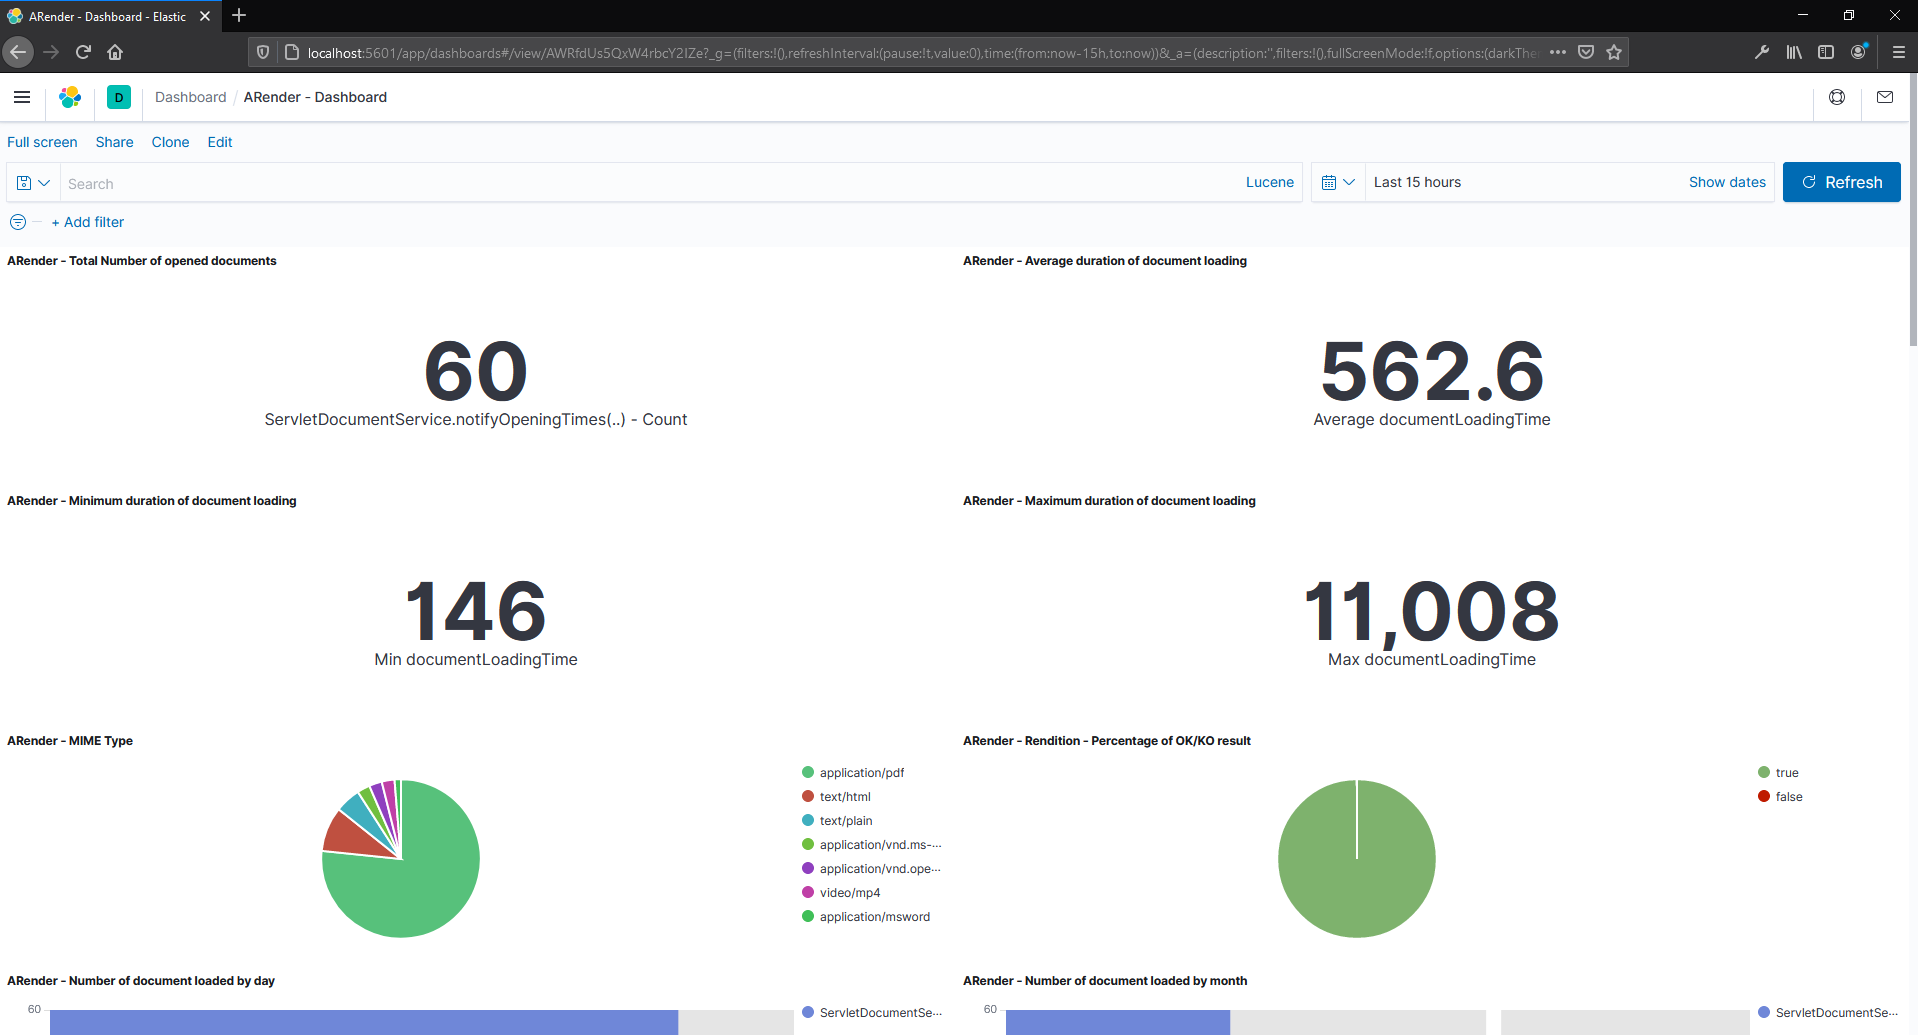Viewport: 1918px width, 1035px height.
Task: Click the newsfeed mail icon
Action: click(x=1885, y=97)
